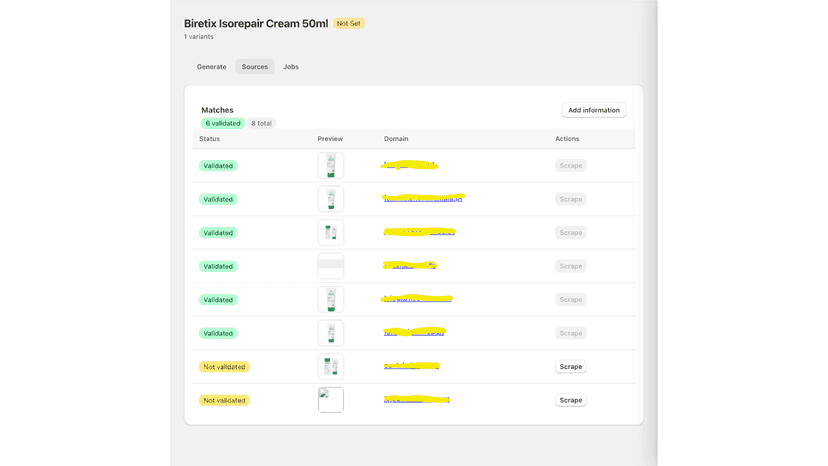828x466 pixels.
Task: Open preview thumbnail in the second Validated row
Action: (331, 199)
